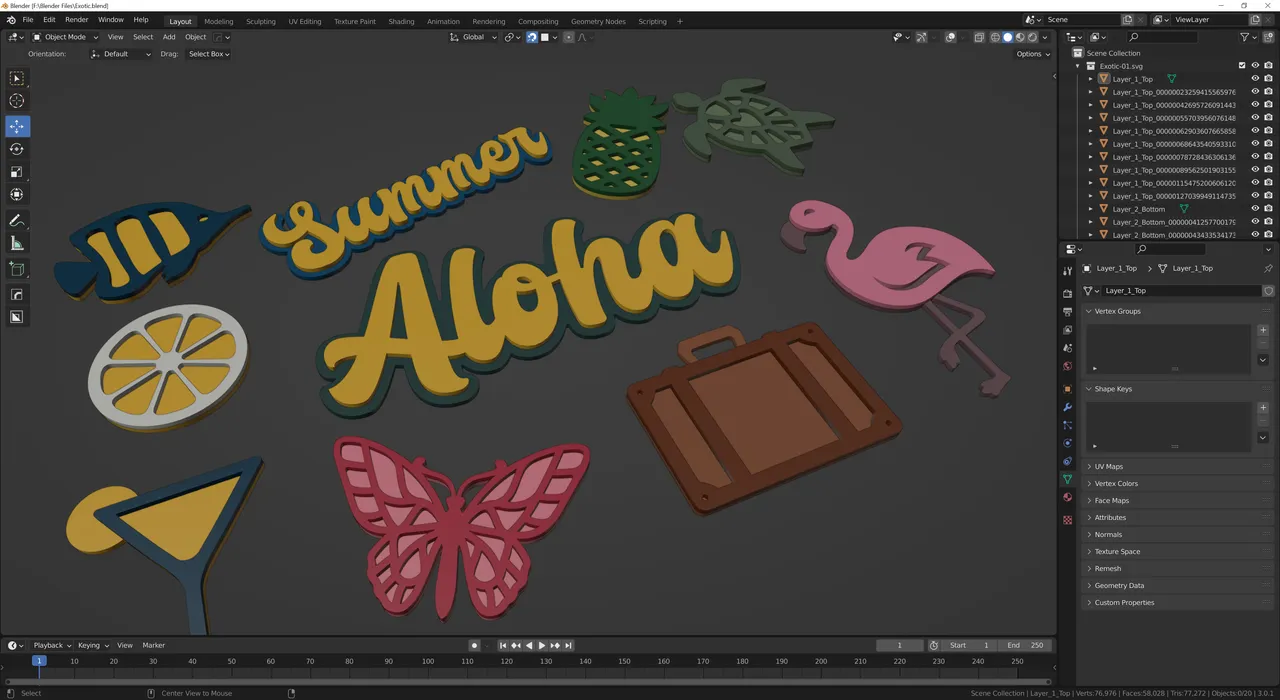
Task: Switch to wireframe viewport shading
Action: pos(995,37)
